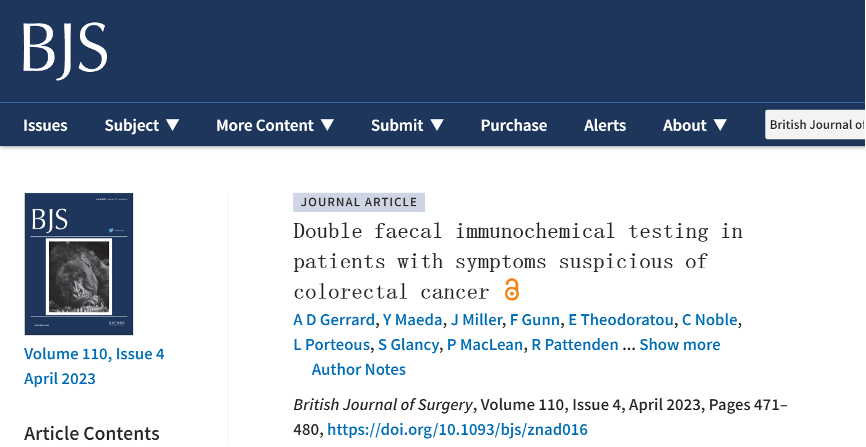Open the BJS journal cover thumbnail

(79, 264)
